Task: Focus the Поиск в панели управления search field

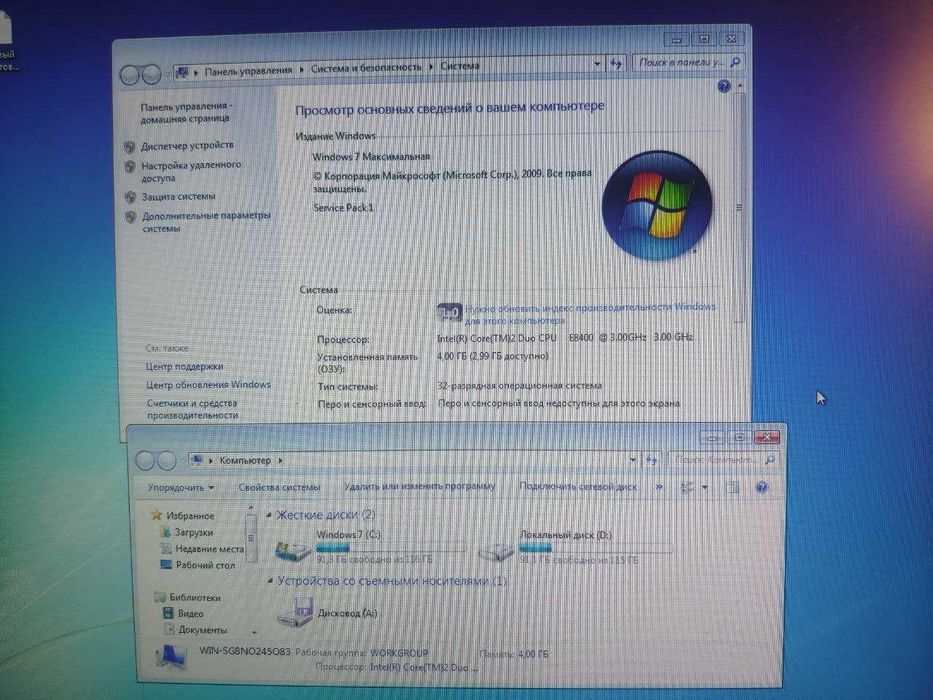Action: (689, 62)
